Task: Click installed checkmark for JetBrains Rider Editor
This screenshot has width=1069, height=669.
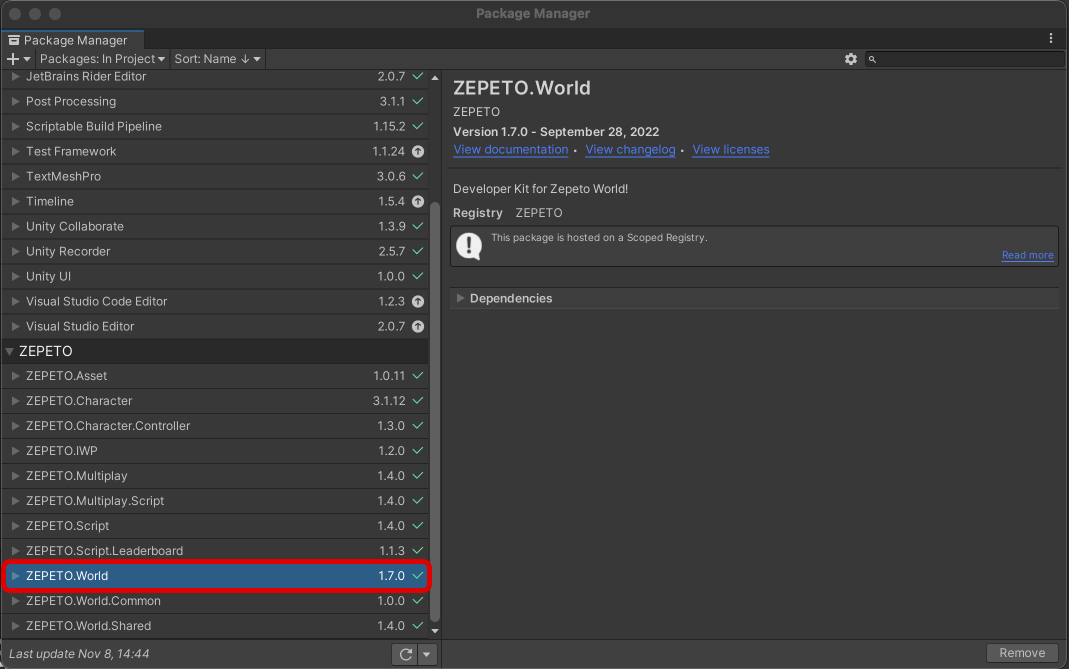Action: point(418,76)
